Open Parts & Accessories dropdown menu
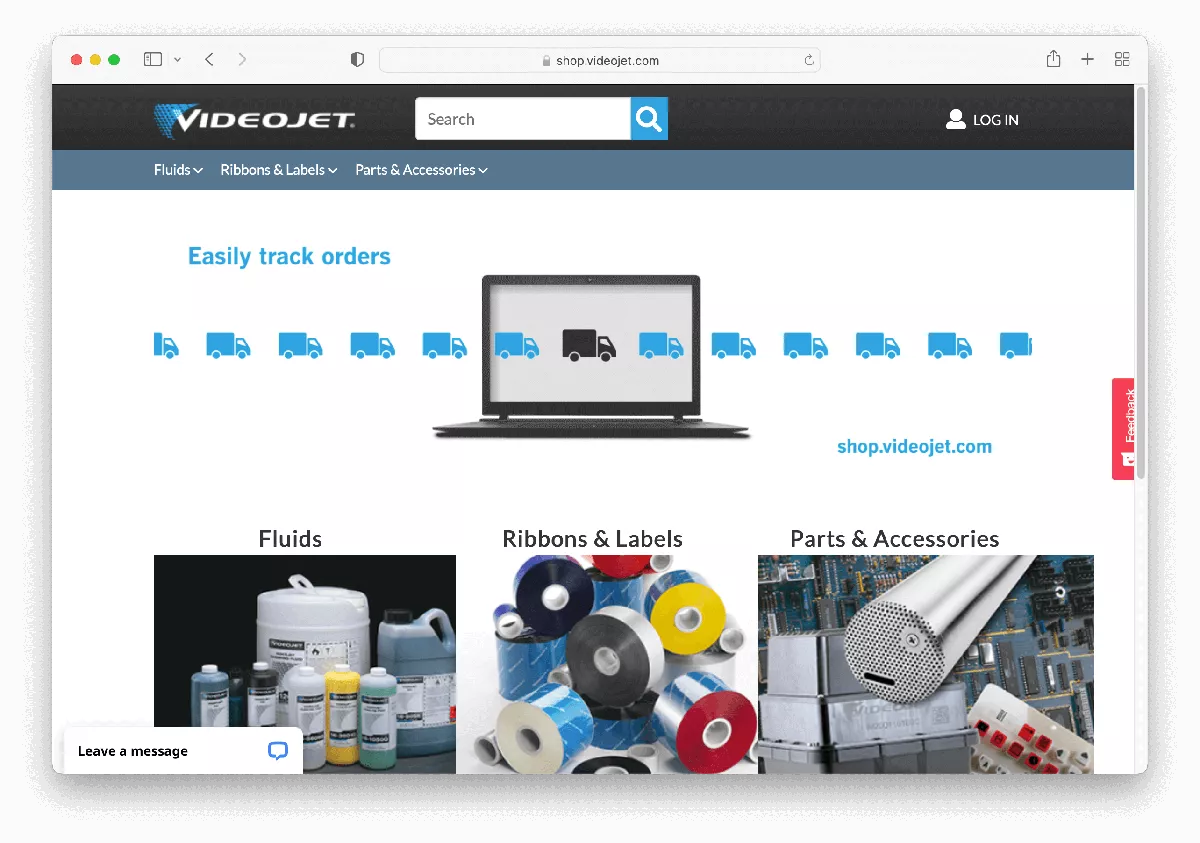The height and width of the screenshot is (843, 1200). click(x=421, y=170)
